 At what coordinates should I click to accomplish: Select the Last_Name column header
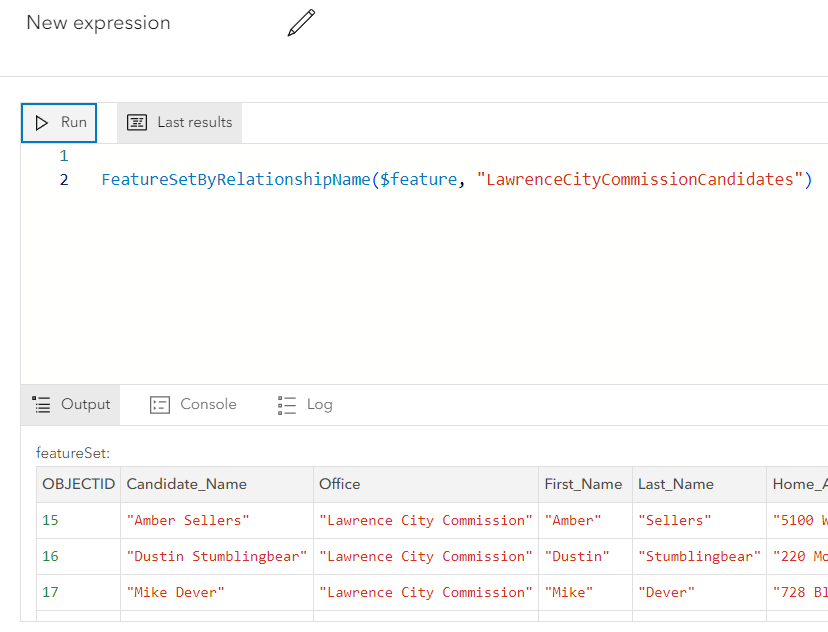tap(676, 484)
